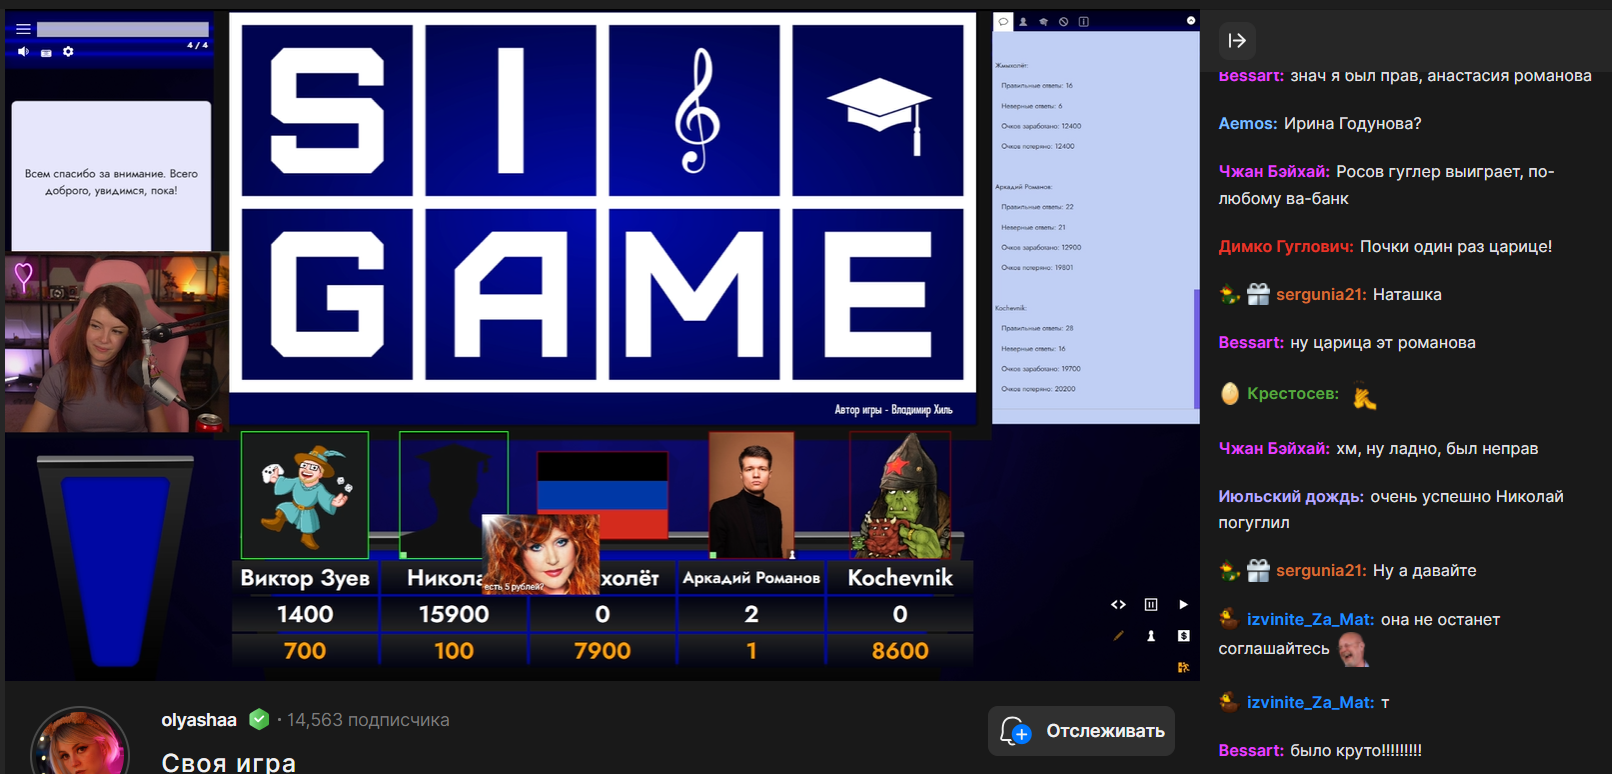Open the players tab with person icon
Viewport: 1612px width, 774px height.
1023,21
